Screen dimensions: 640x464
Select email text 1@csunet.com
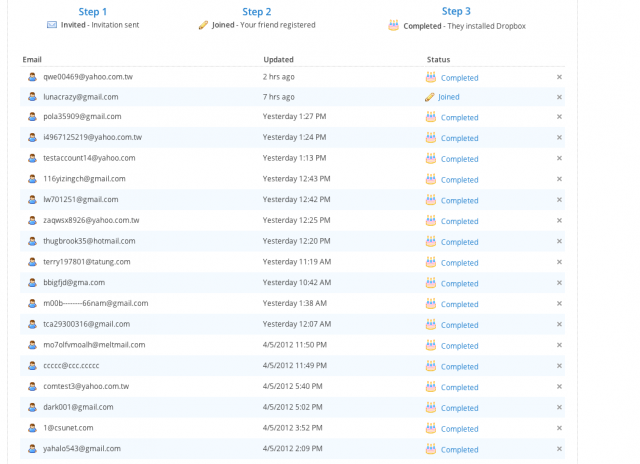click(68, 428)
